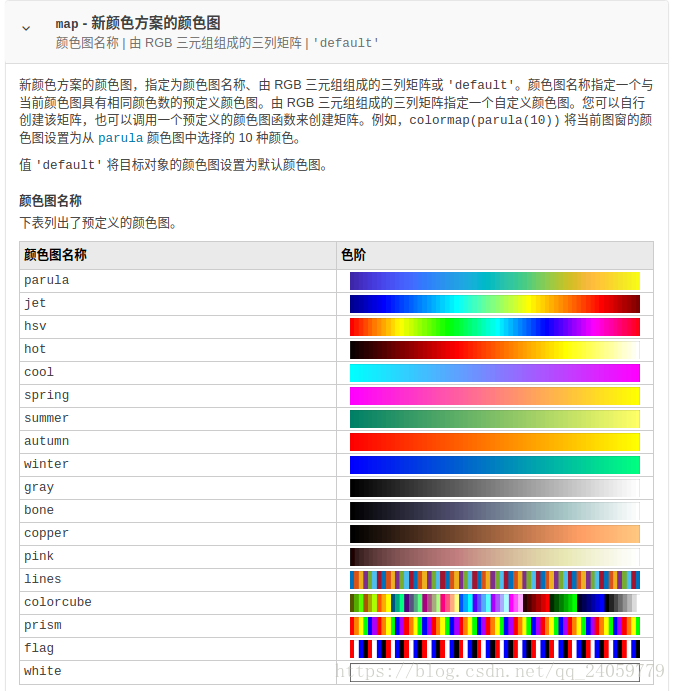Click the table cell 'colorcube'

click(178, 603)
